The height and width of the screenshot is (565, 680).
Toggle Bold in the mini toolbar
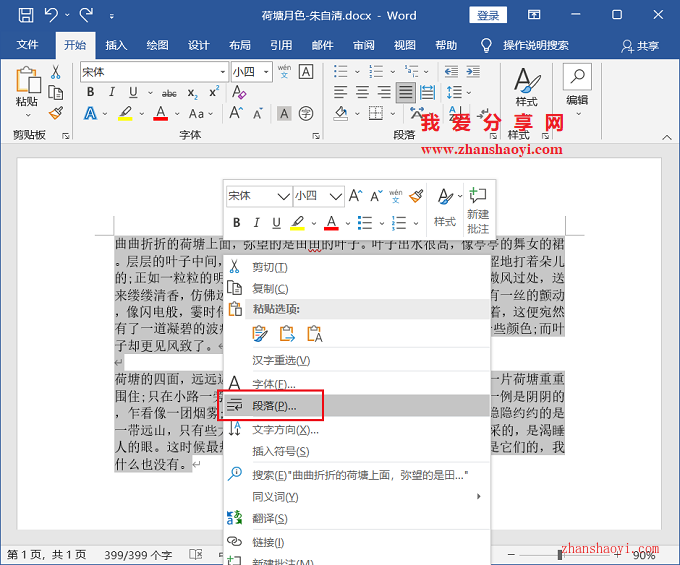236,222
